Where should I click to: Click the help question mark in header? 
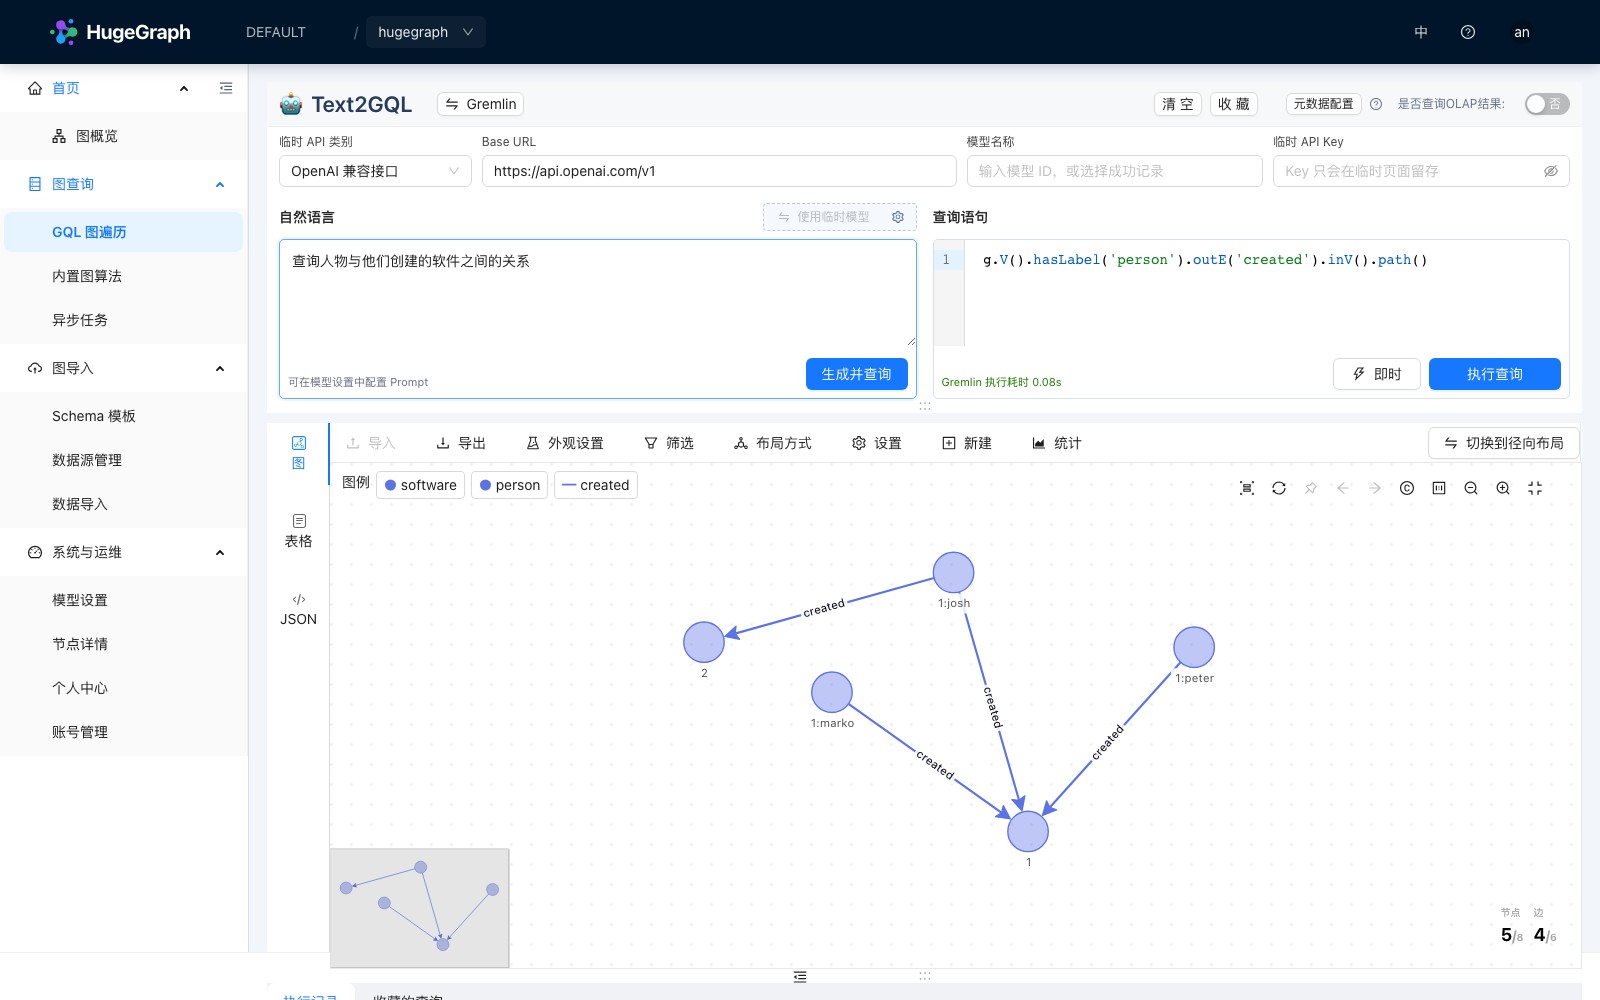1468,32
